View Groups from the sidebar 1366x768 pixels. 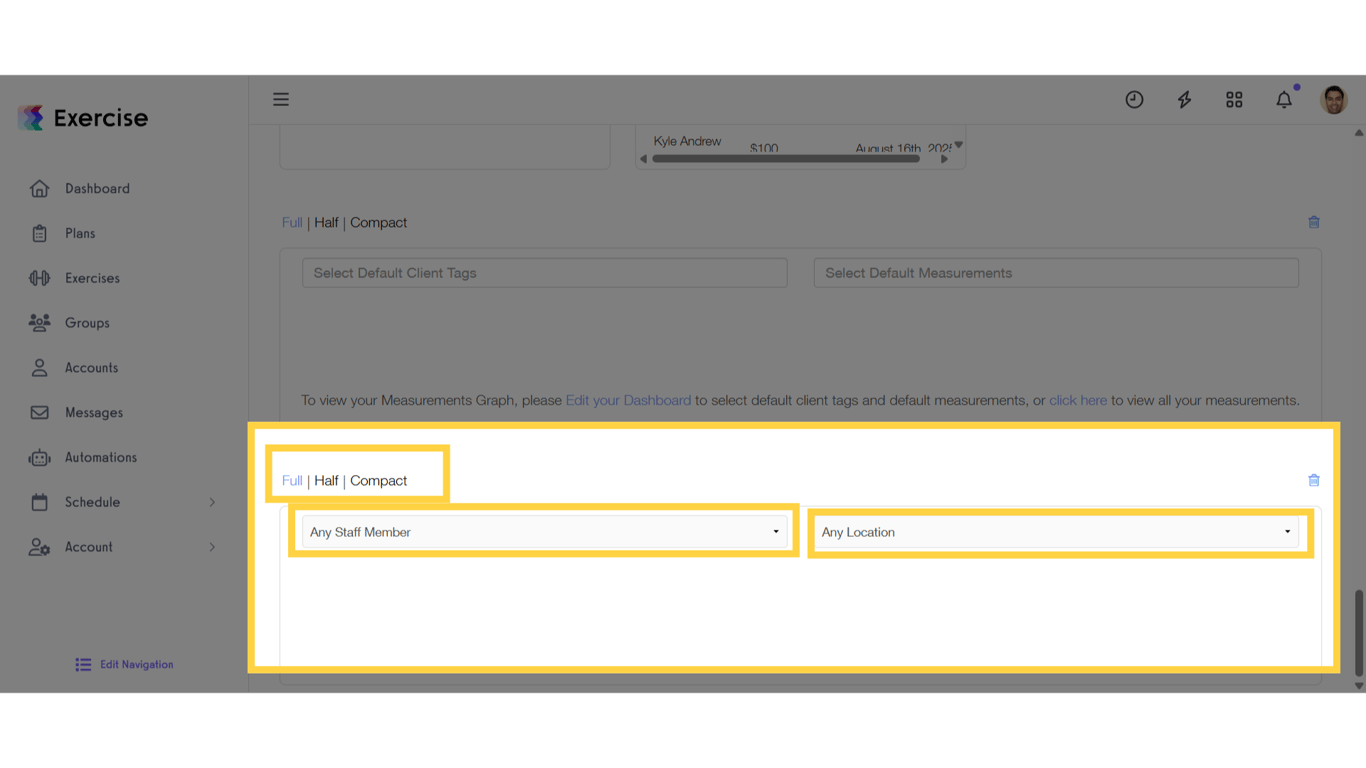coord(87,322)
